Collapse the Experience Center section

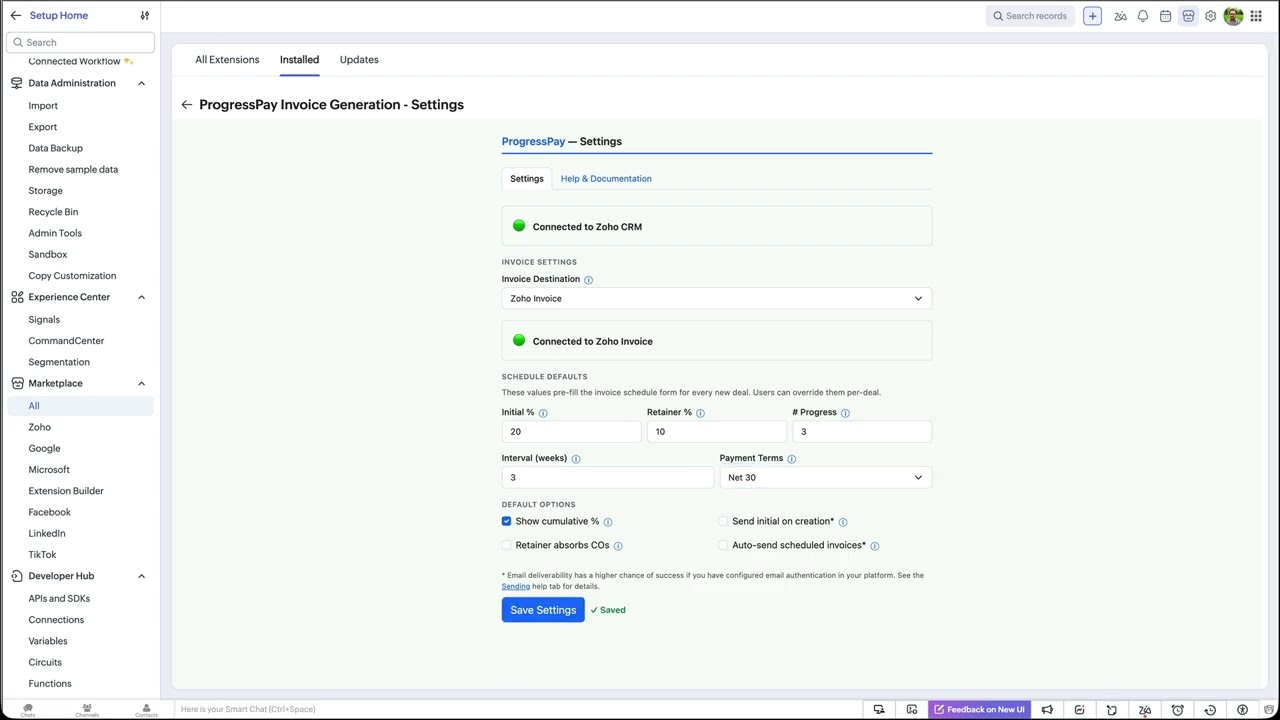tap(141, 297)
